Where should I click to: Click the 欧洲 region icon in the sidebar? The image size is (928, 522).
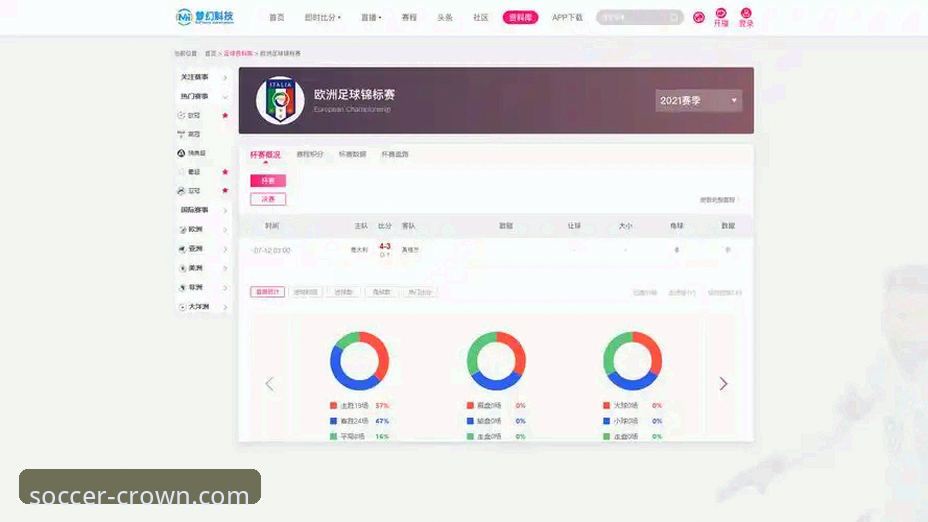(183, 230)
